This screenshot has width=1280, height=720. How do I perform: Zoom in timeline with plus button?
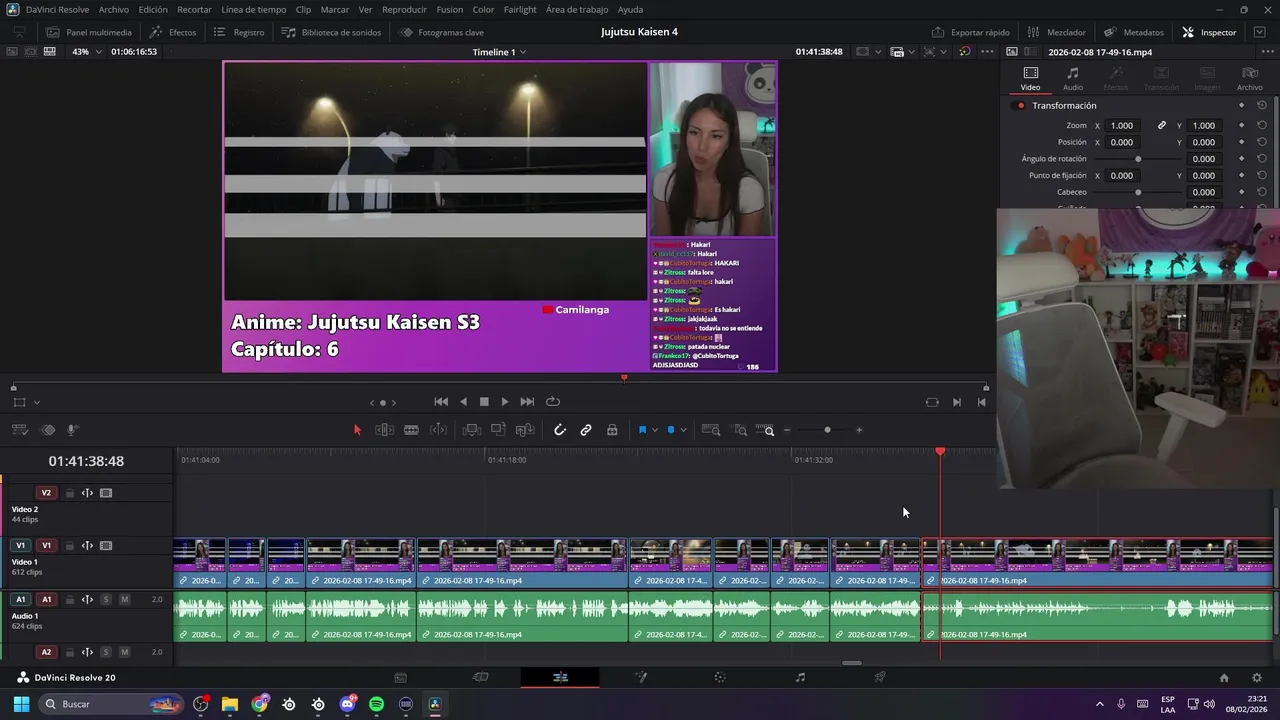coord(859,430)
